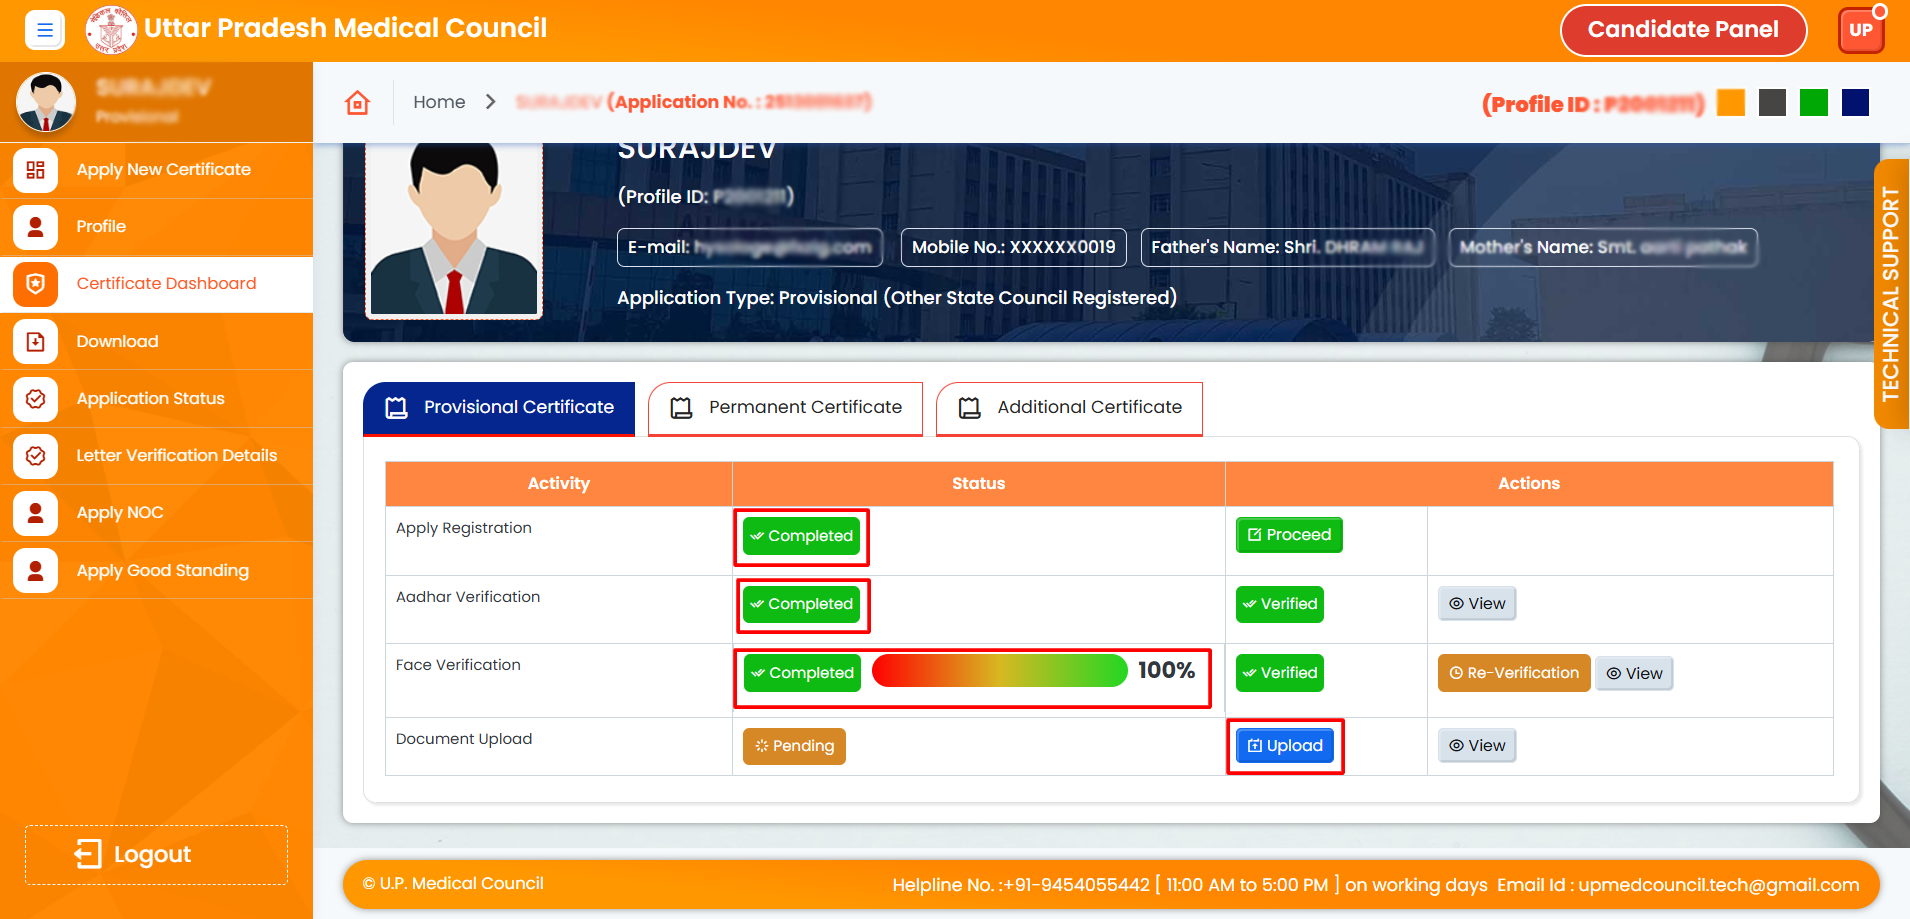Image resolution: width=1910 pixels, height=919 pixels.
Task: View the Aadhar Verification details
Action: [1476, 604]
